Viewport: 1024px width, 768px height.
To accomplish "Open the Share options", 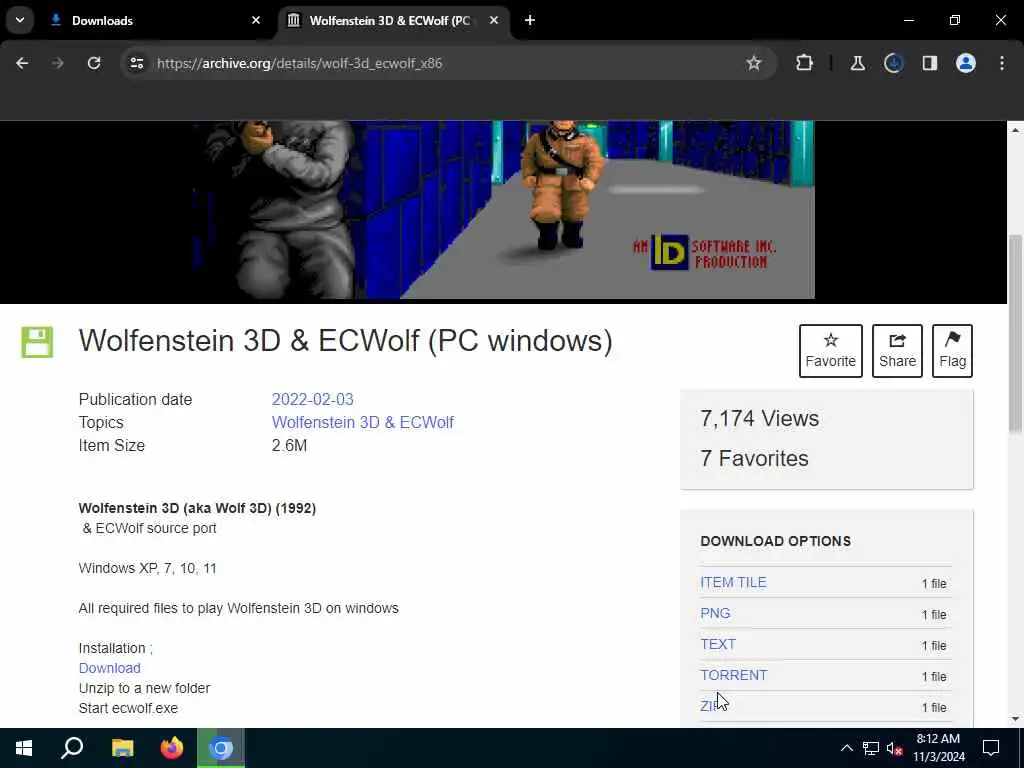I will (x=897, y=351).
